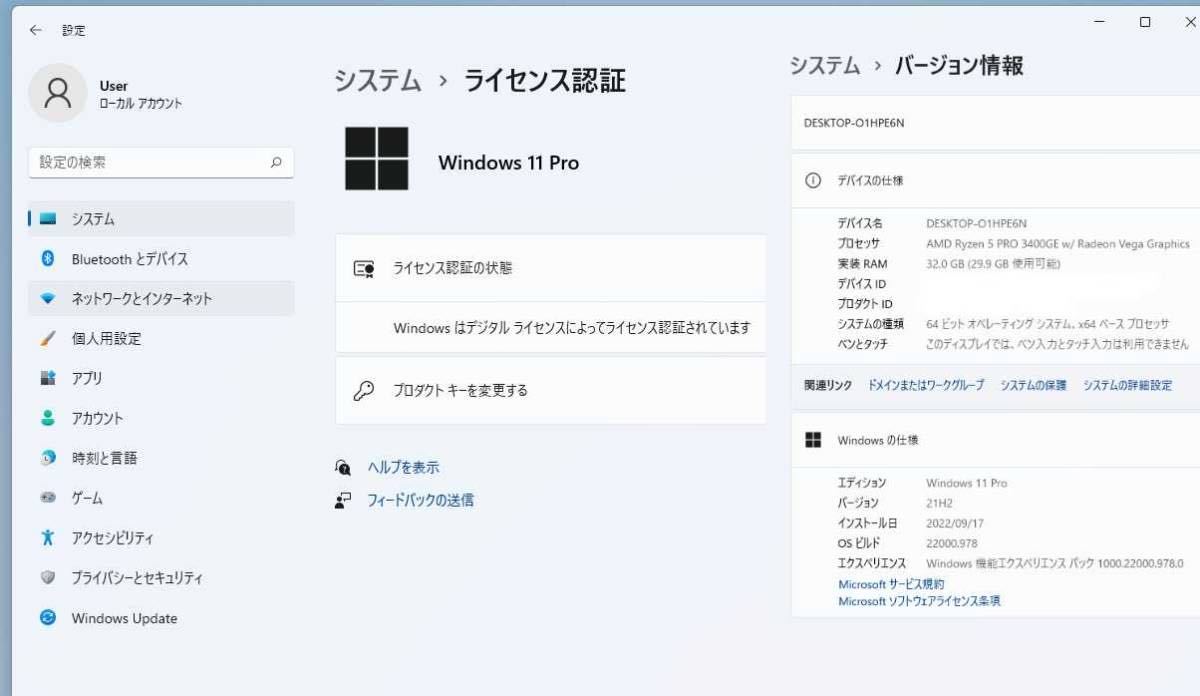Click the time and language globe icon
The height and width of the screenshot is (696, 1200).
[47, 458]
